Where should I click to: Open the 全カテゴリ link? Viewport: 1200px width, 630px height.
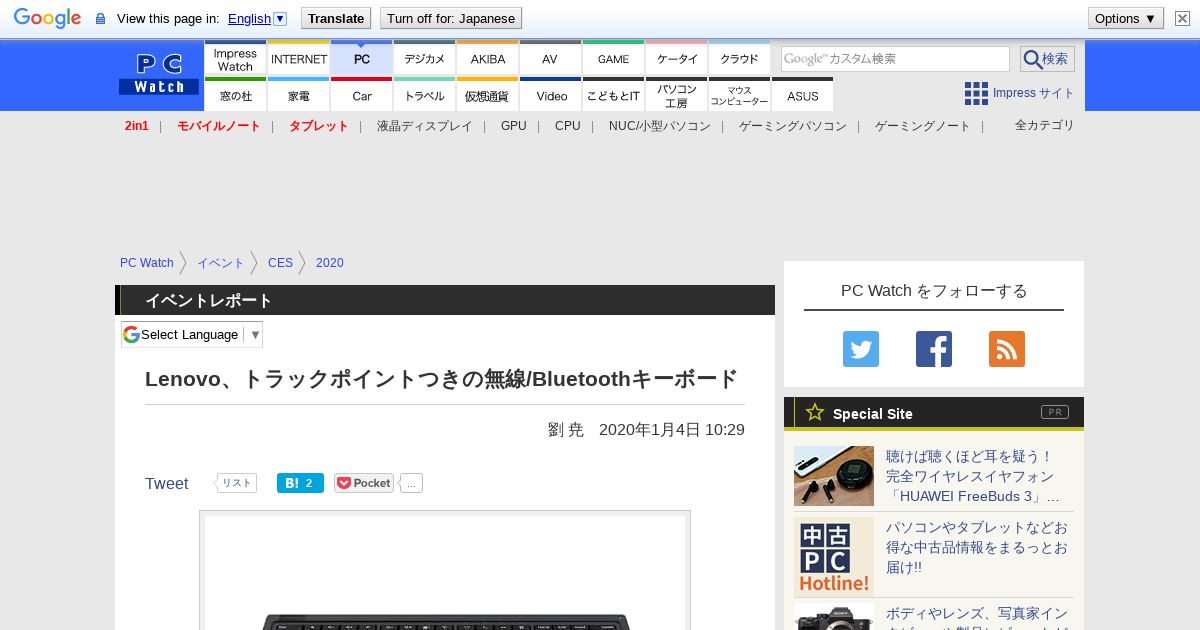click(x=1044, y=125)
